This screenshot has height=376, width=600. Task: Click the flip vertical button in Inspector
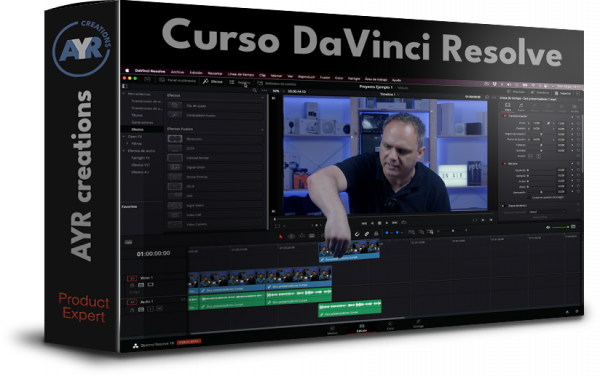point(538,156)
